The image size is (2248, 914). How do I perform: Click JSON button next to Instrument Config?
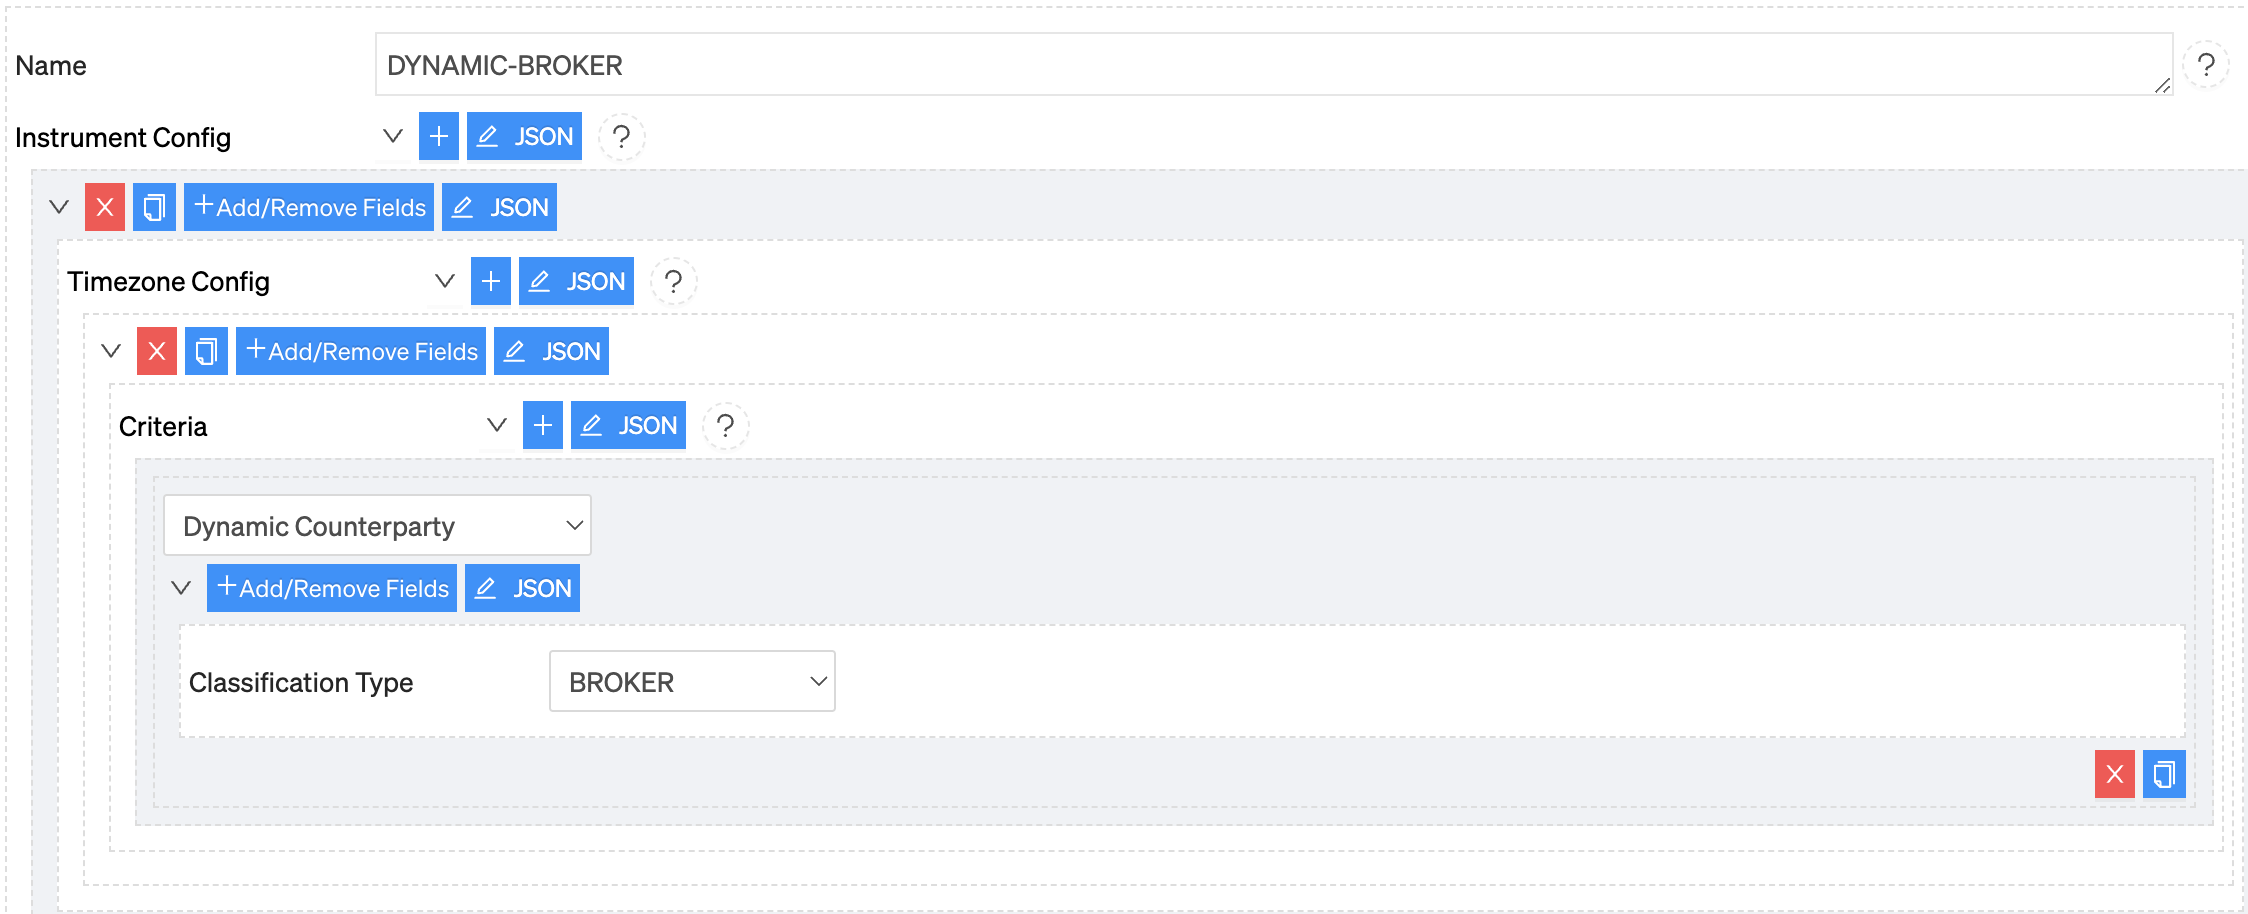524,136
